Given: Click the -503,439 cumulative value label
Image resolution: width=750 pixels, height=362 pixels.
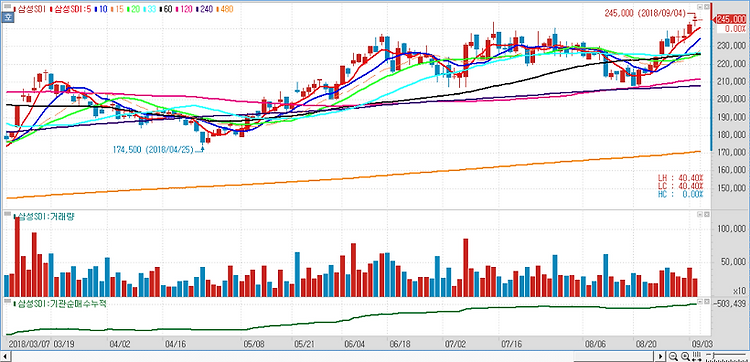Looking at the screenshot, I should pyautogui.click(x=729, y=303).
